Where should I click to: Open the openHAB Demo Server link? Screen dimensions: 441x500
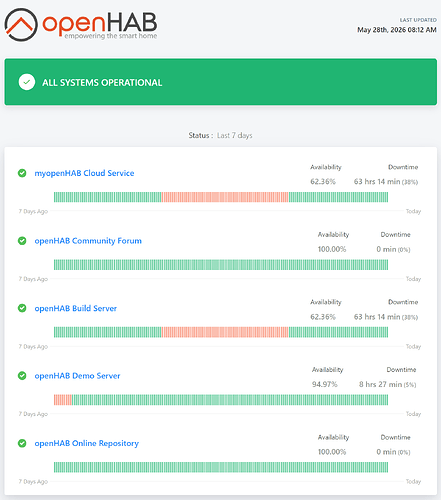(x=77, y=376)
